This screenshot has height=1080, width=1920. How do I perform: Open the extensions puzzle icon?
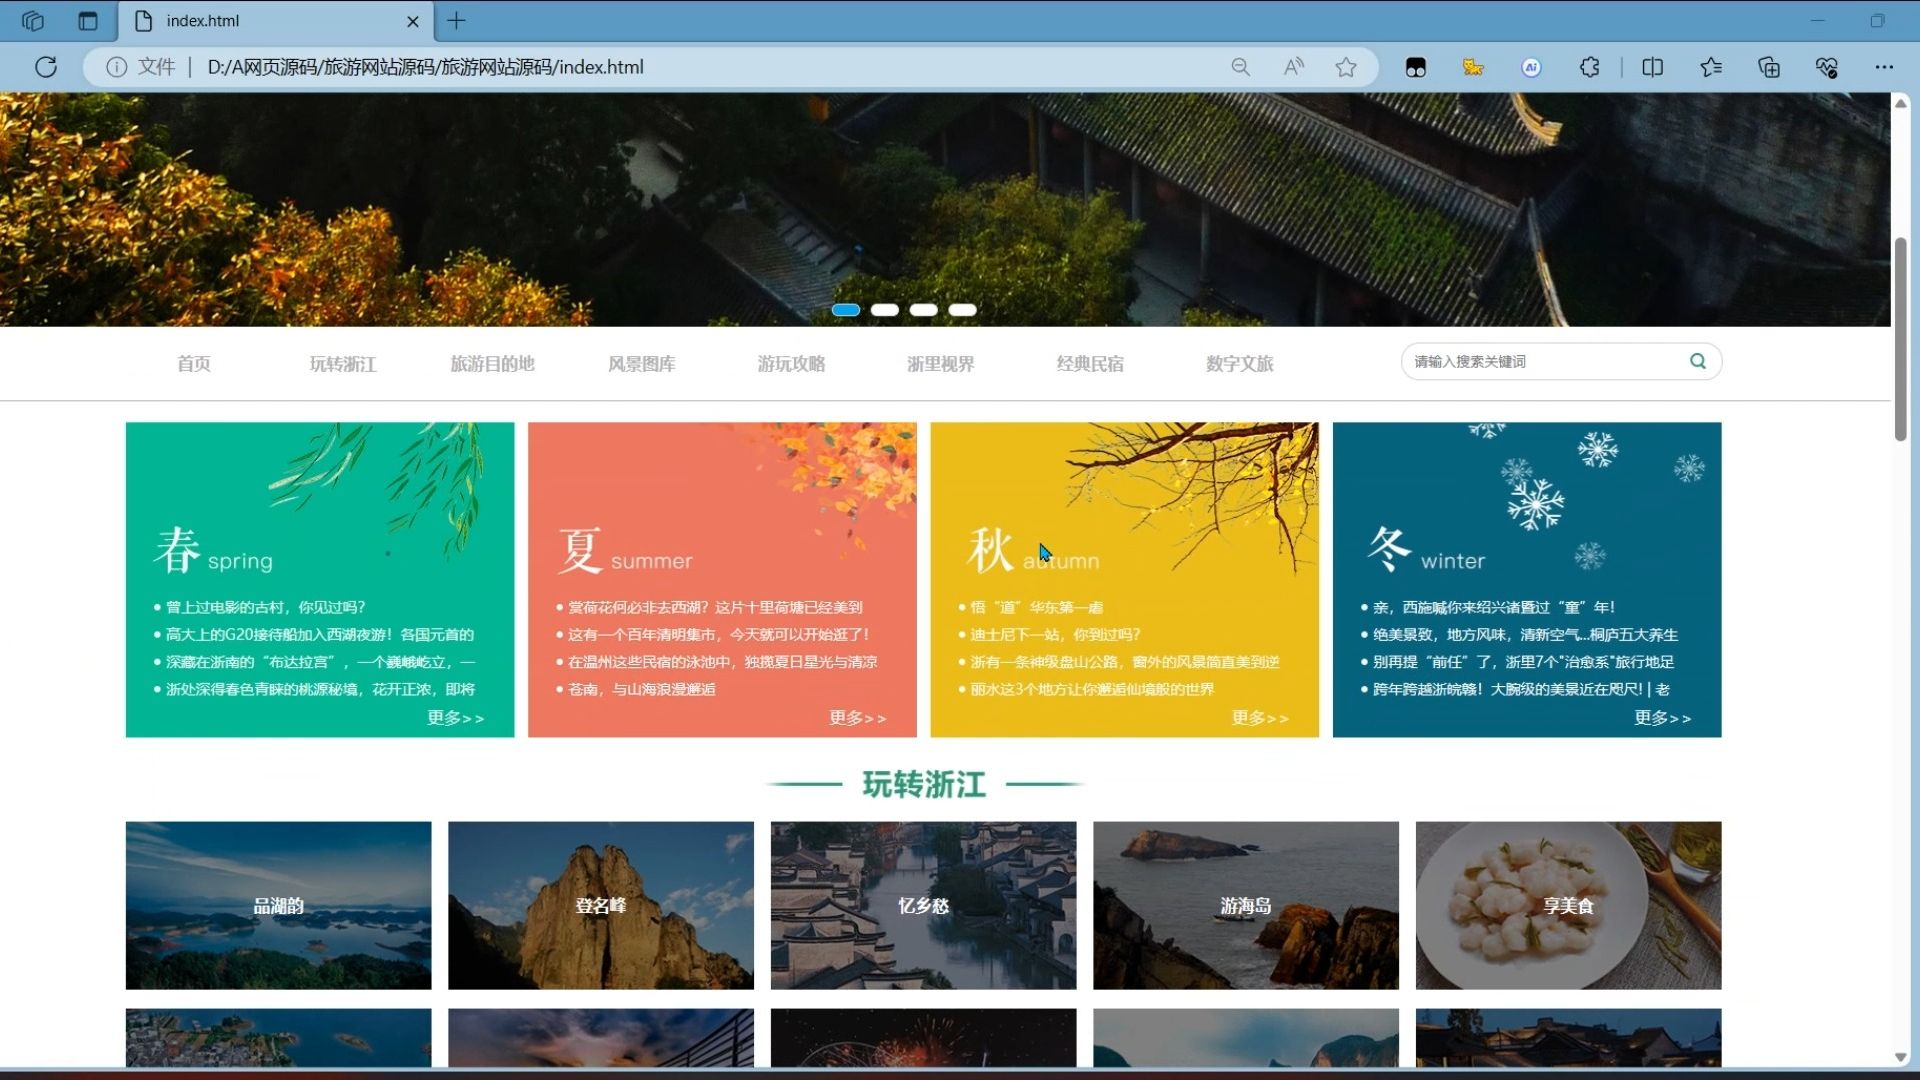(x=1589, y=67)
